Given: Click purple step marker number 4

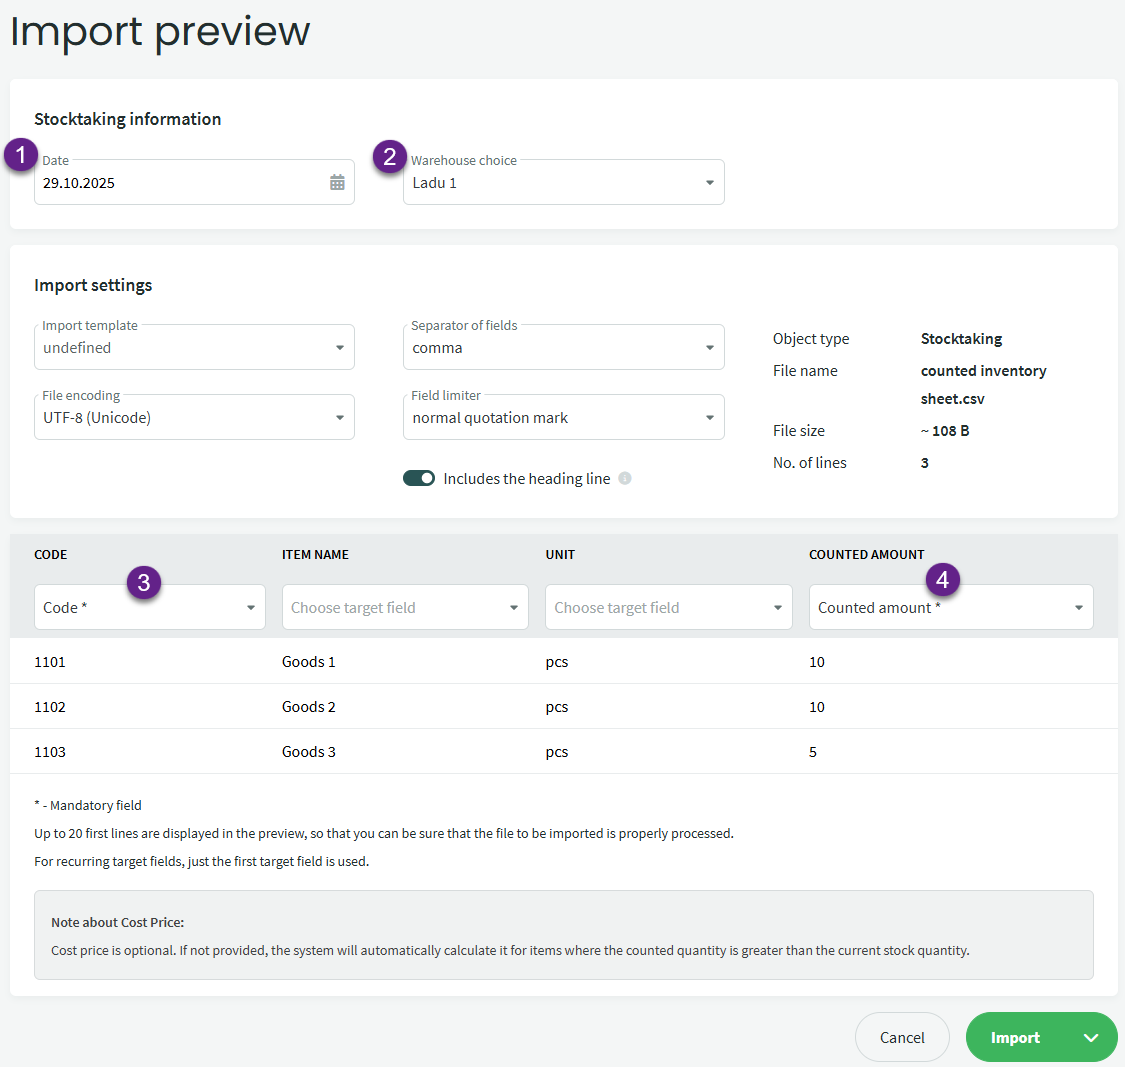Looking at the screenshot, I should 942,579.
